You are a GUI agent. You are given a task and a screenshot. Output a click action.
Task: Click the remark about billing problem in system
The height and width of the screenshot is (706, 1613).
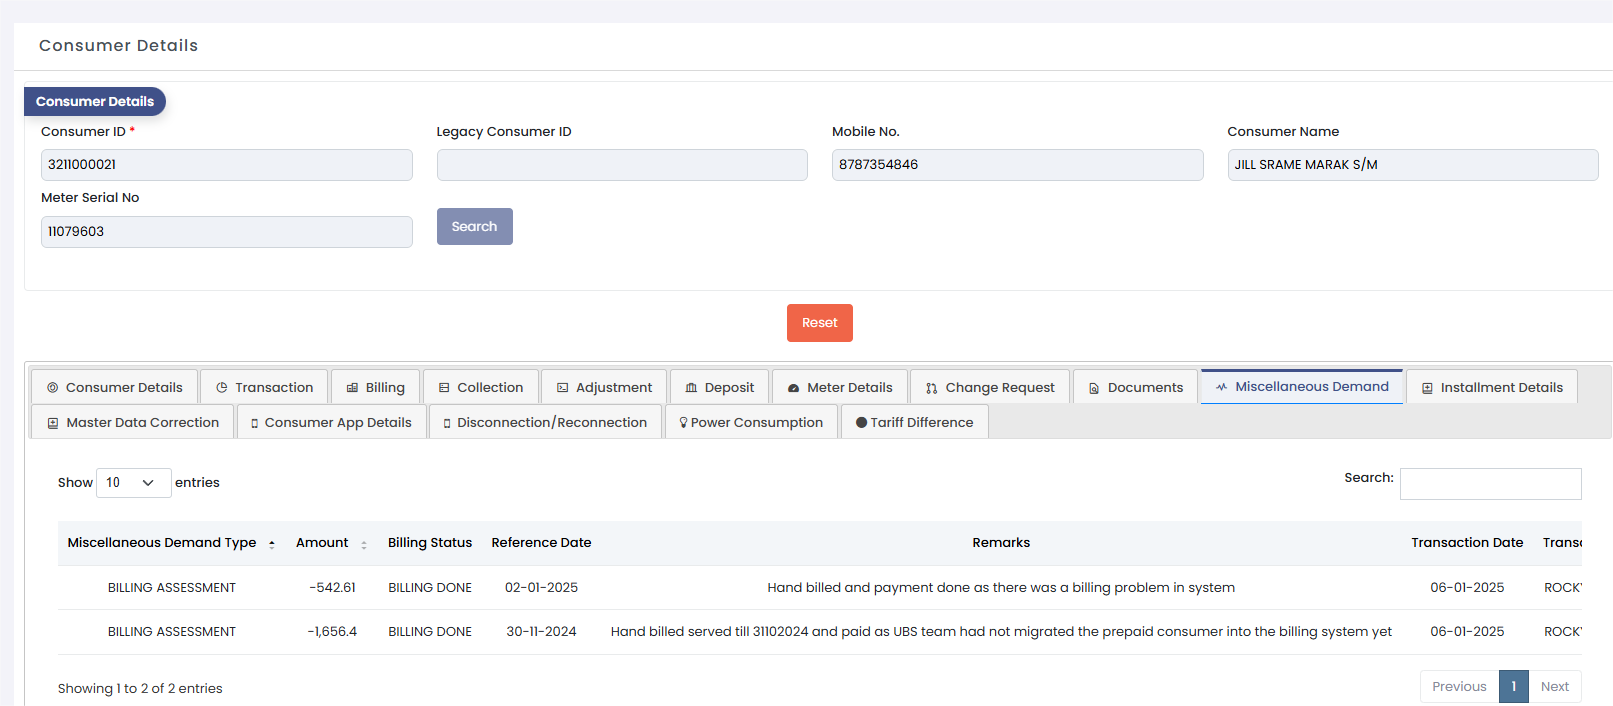(1001, 588)
